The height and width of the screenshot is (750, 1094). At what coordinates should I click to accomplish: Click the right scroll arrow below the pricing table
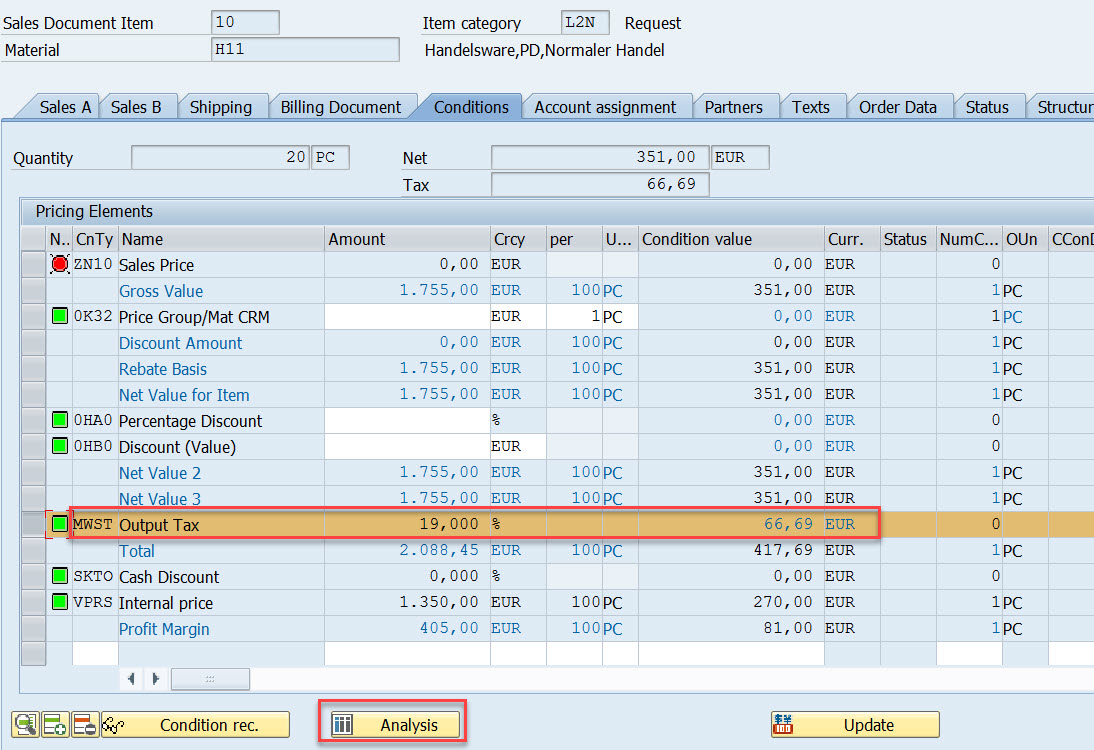[154, 679]
